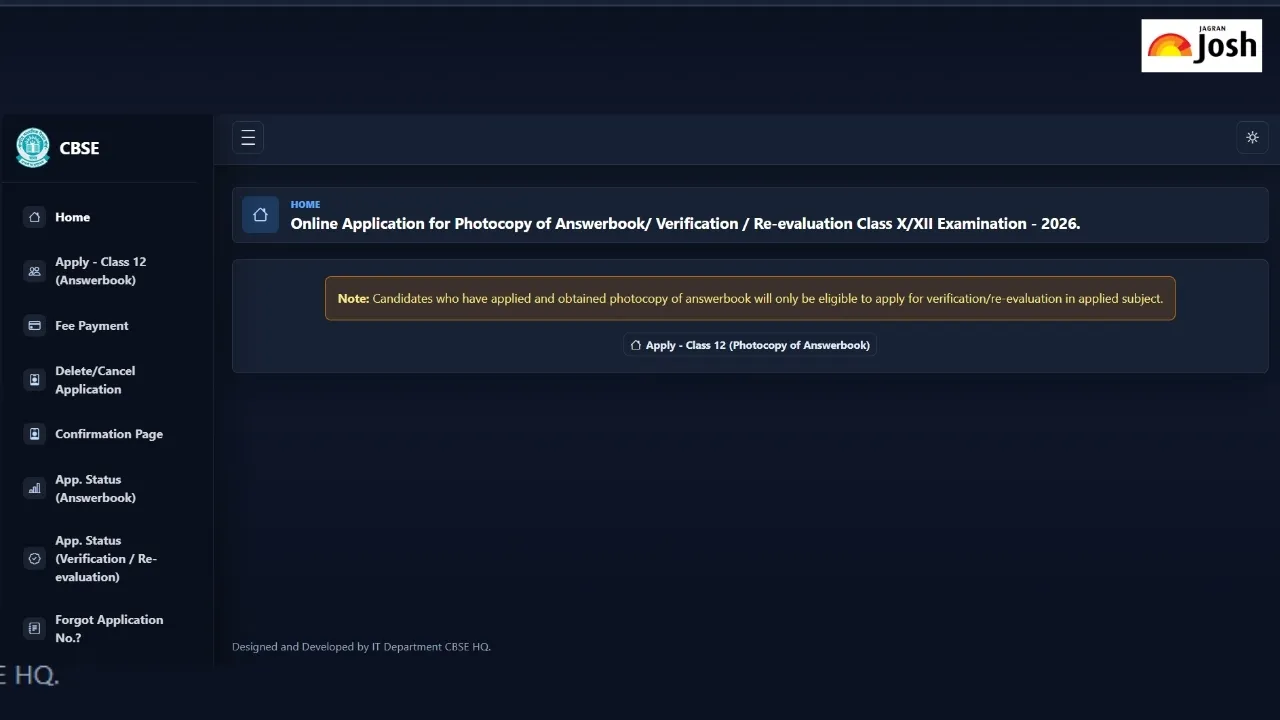Click the CBSE brand name text
The image size is (1280, 720).
click(79, 148)
